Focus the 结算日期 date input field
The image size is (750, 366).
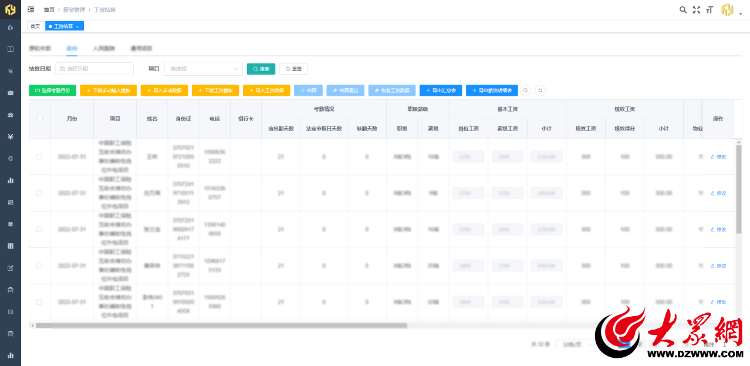(x=94, y=69)
